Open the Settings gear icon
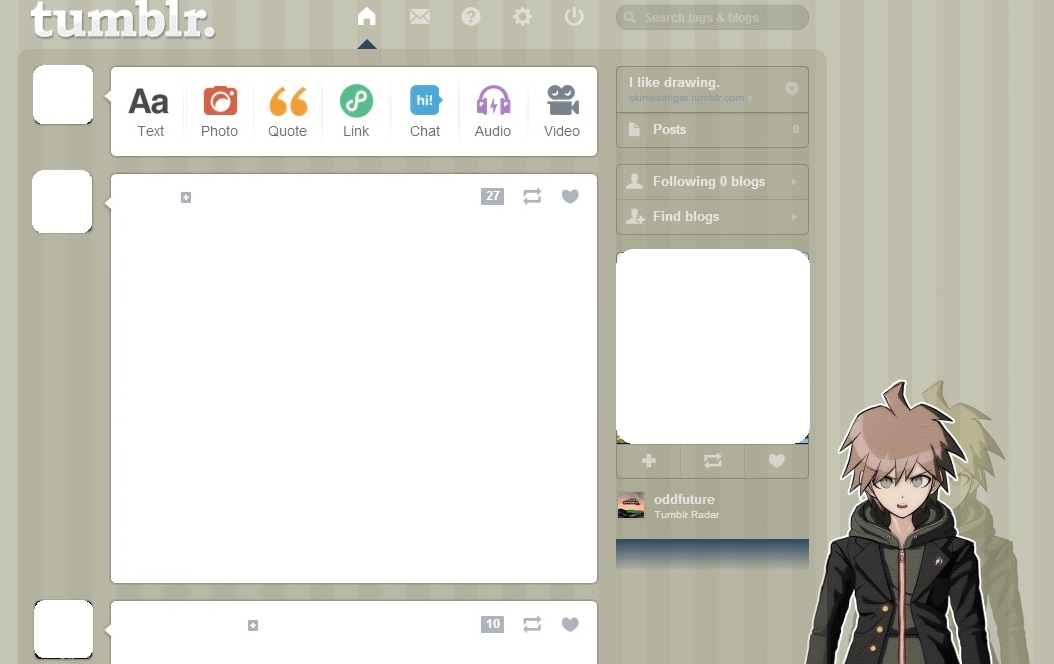The image size is (1054, 664). [522, 16]
